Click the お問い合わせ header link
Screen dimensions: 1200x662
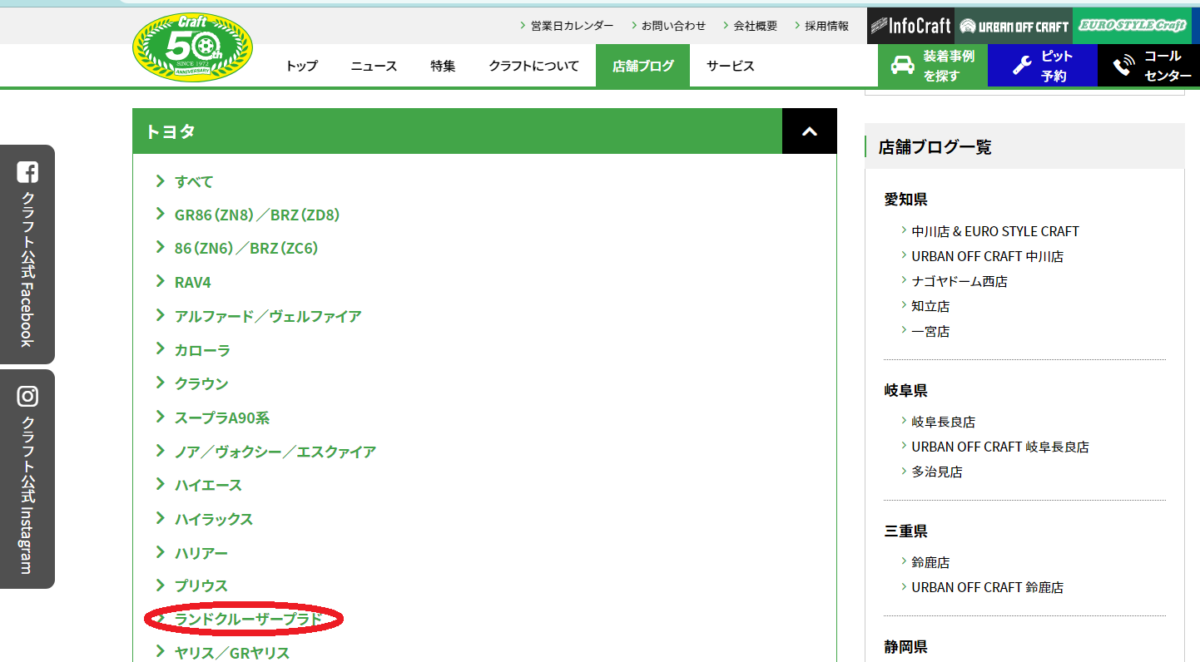point(673,26)
